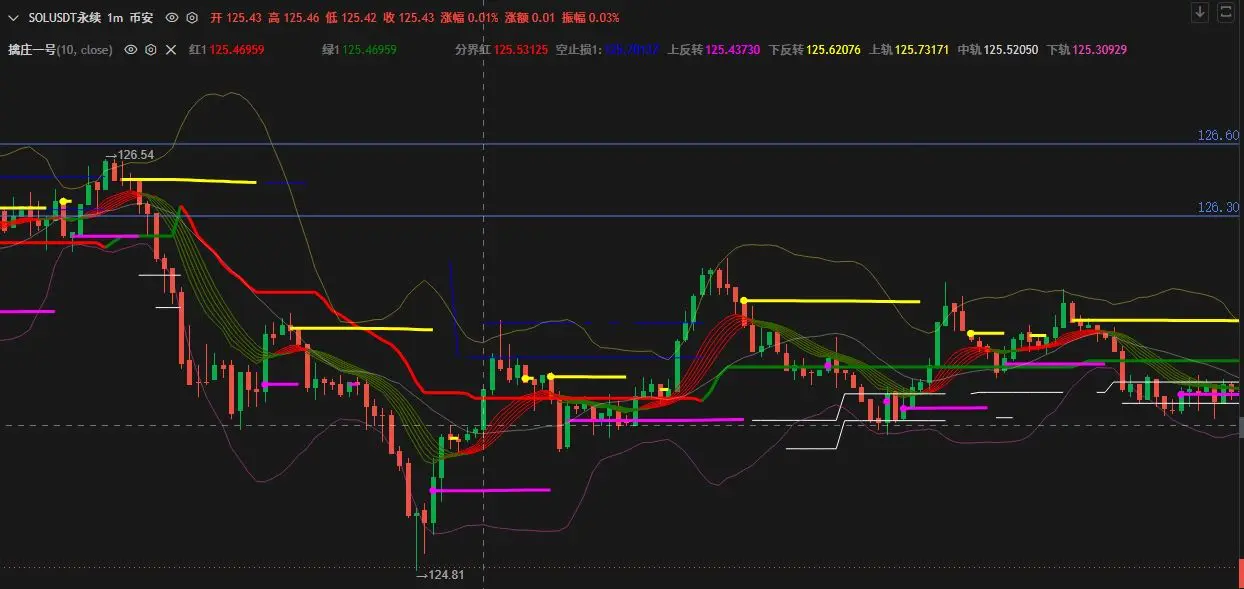Click the 涨额 0.01 value
This screenshot has height=589, width=1244.
[x=530, y=18]
